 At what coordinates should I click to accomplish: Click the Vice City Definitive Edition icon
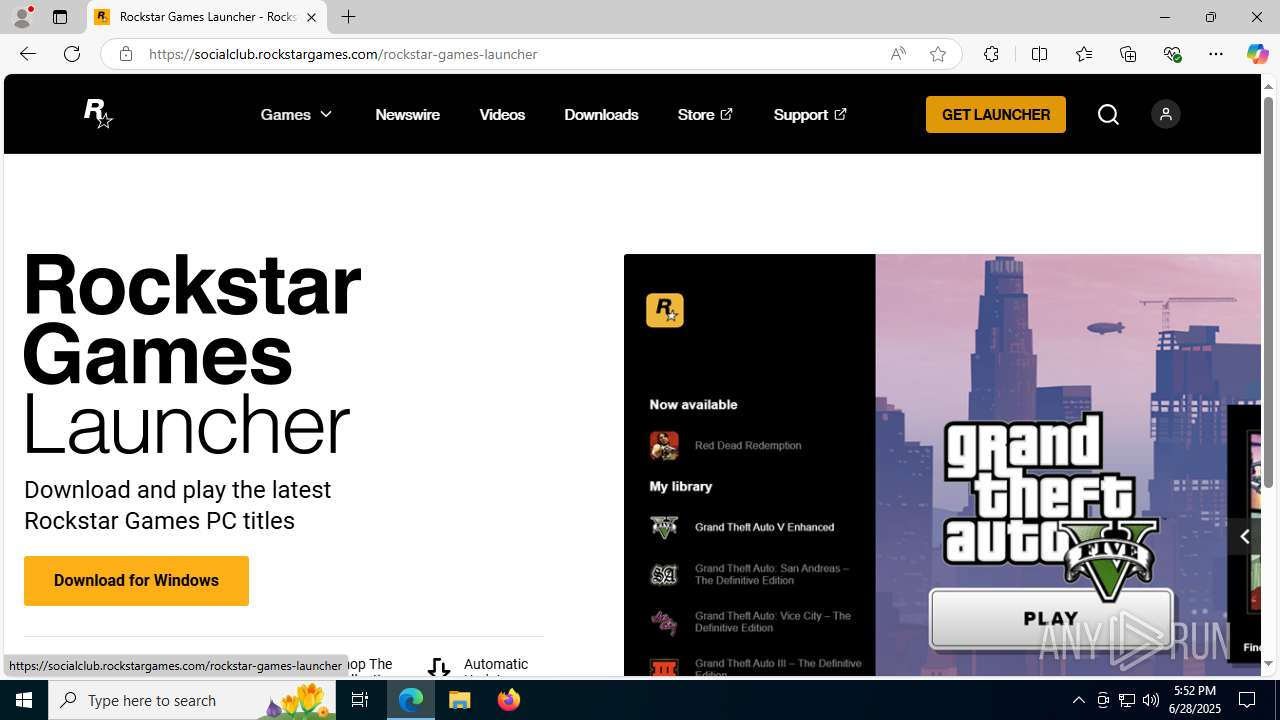coord(664,622)
